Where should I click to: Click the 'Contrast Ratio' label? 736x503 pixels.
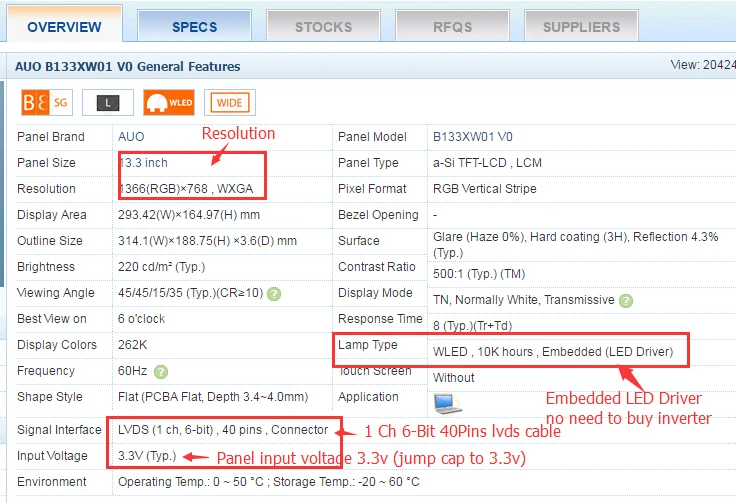point(377,267)
